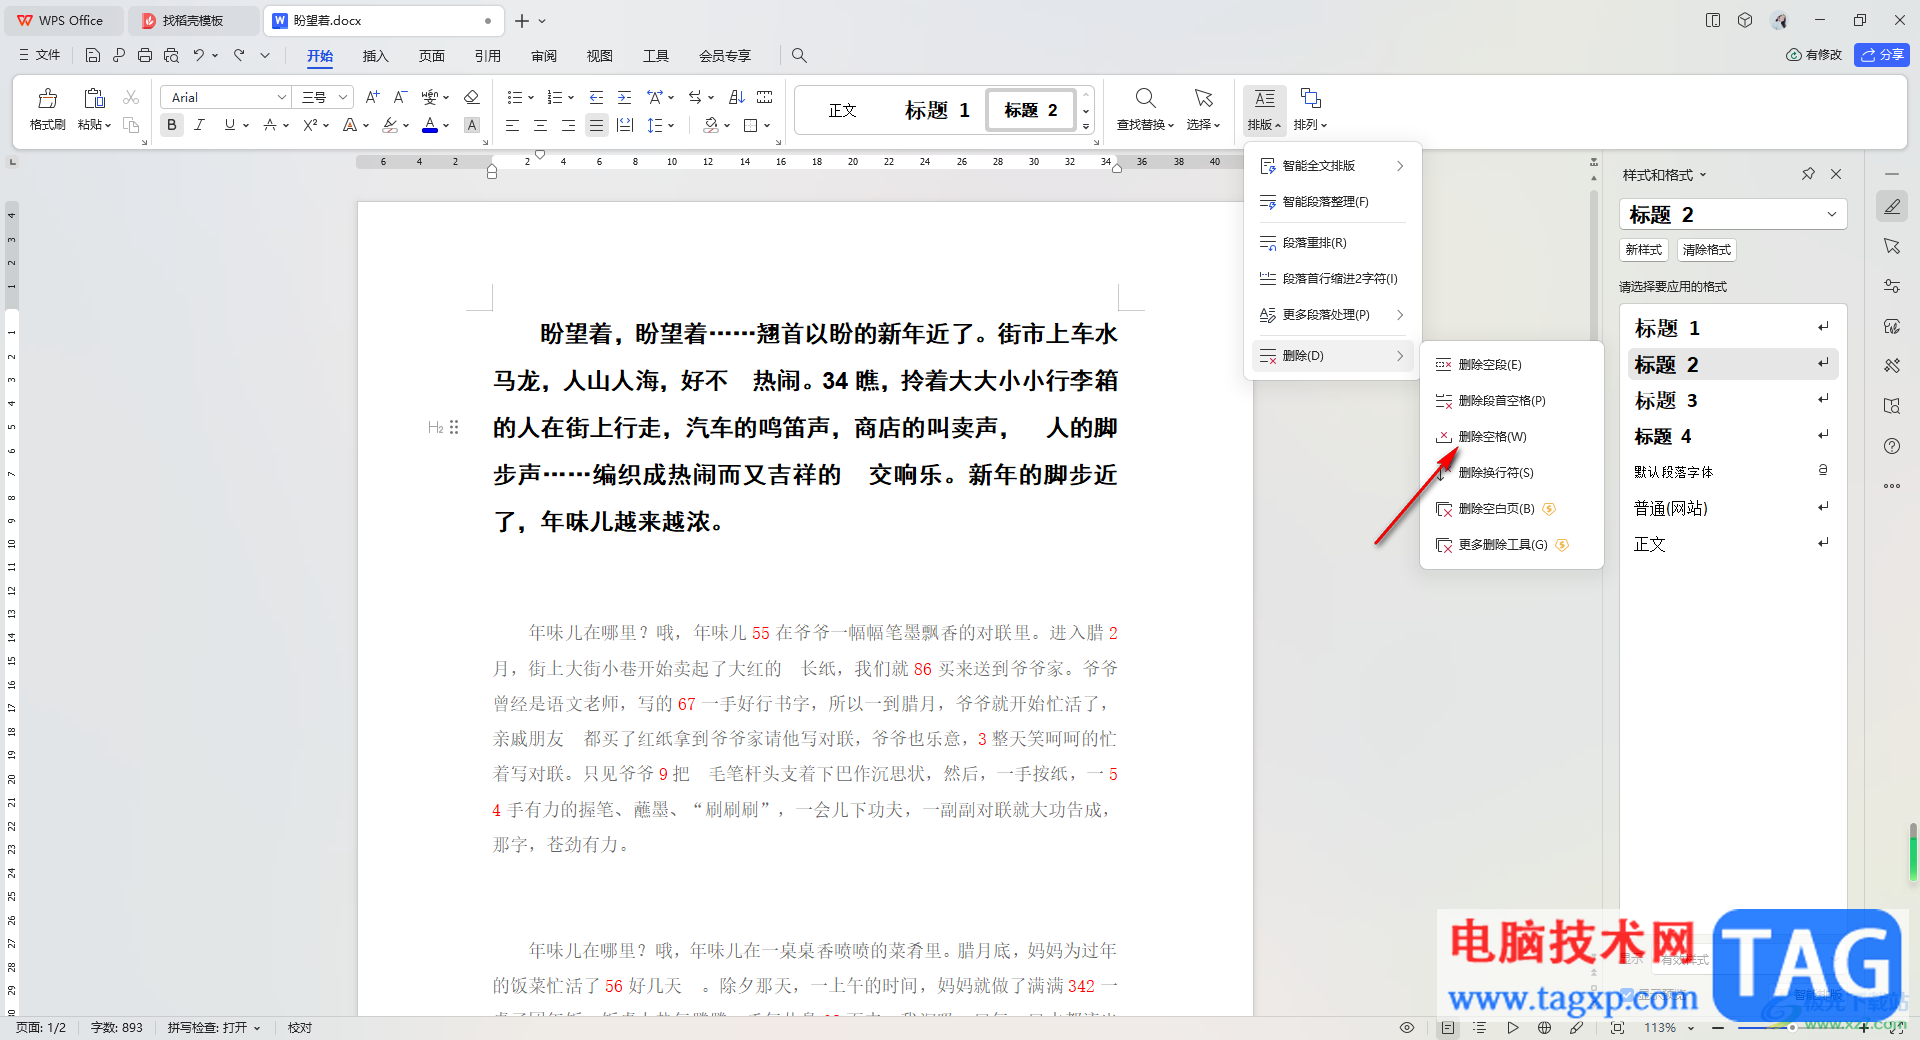Click the distributed alignment icon
This screenshot has width=1920, height=1040.
click(x=625, y=125)
